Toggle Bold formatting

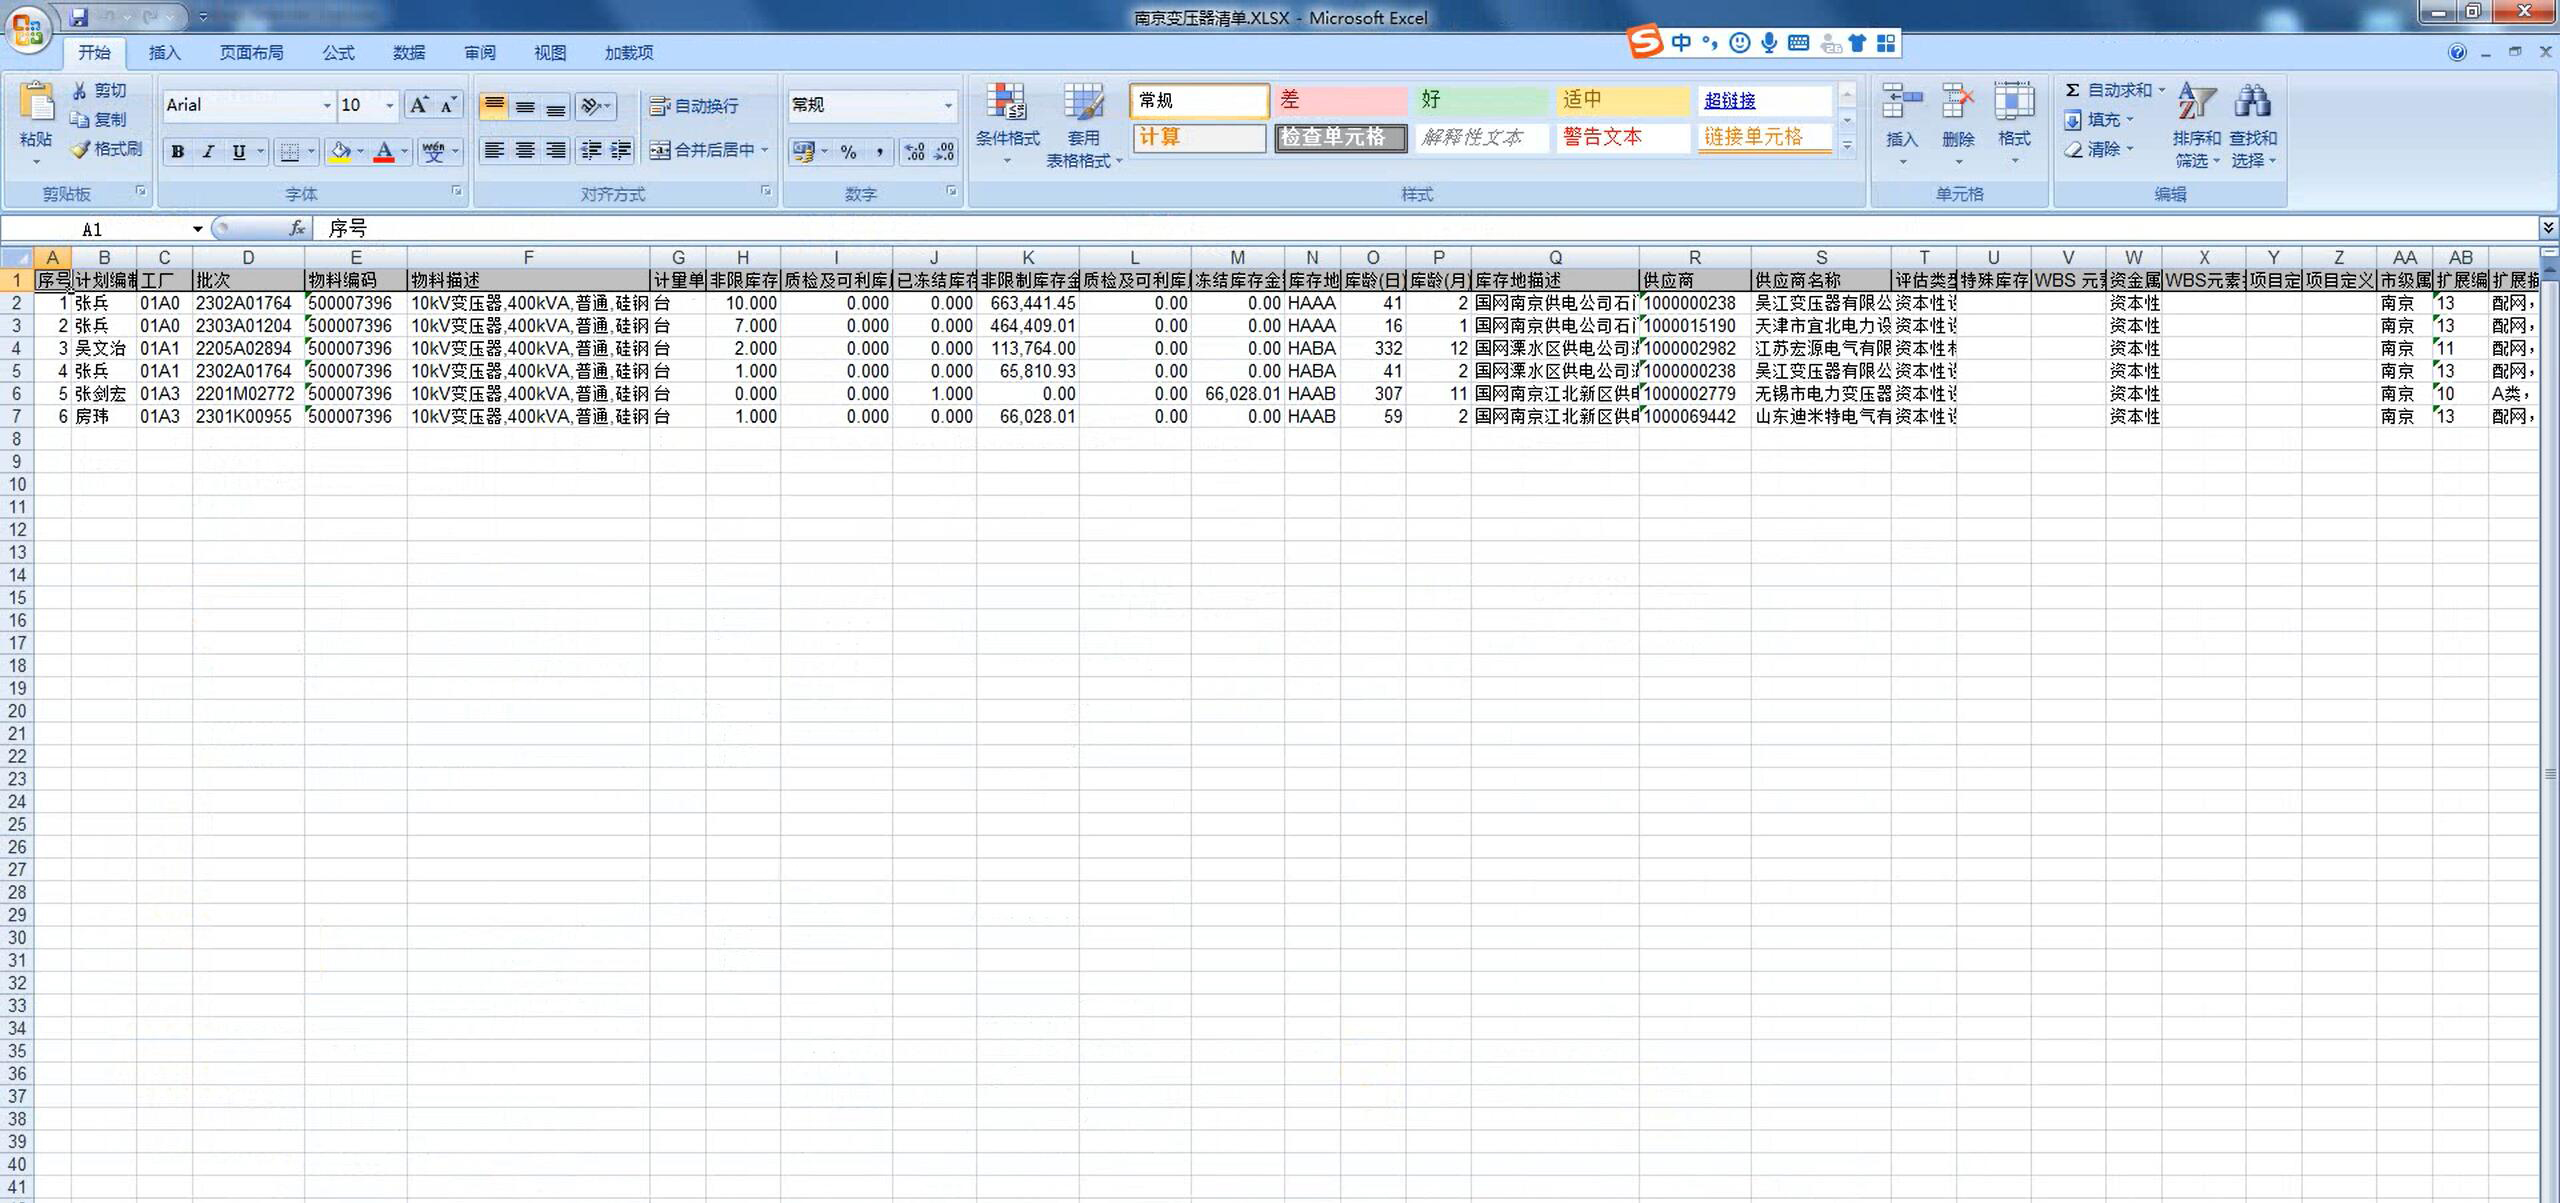178,151
